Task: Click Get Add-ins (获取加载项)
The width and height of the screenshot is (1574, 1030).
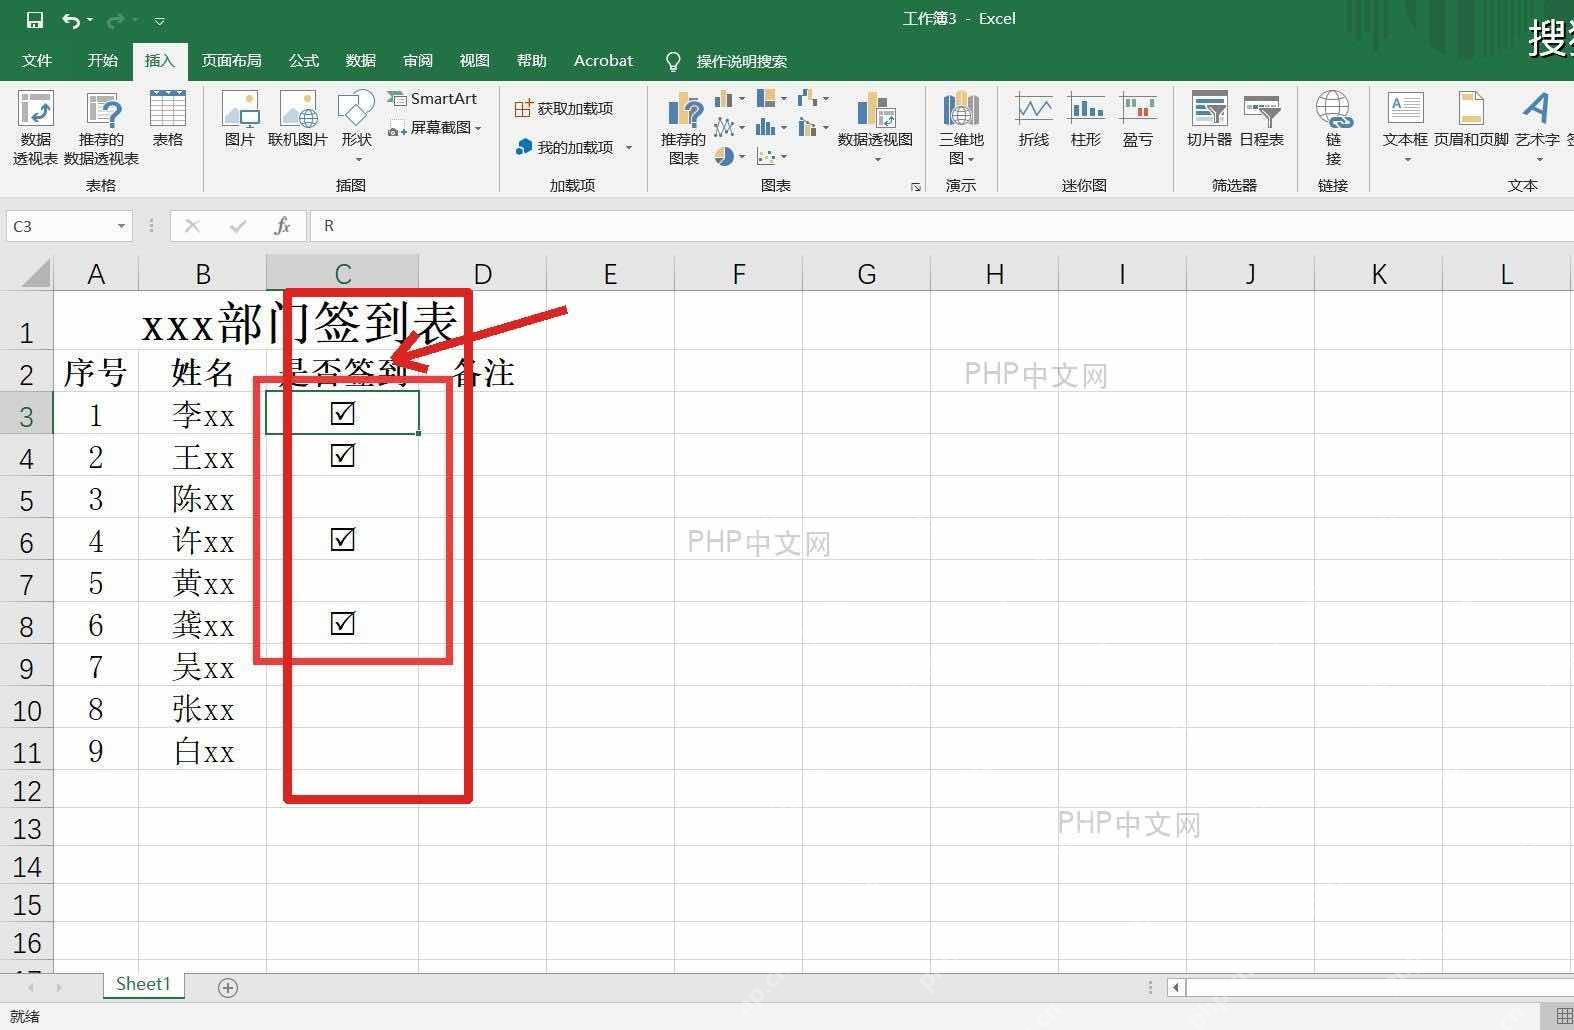Action: point(564,108)
